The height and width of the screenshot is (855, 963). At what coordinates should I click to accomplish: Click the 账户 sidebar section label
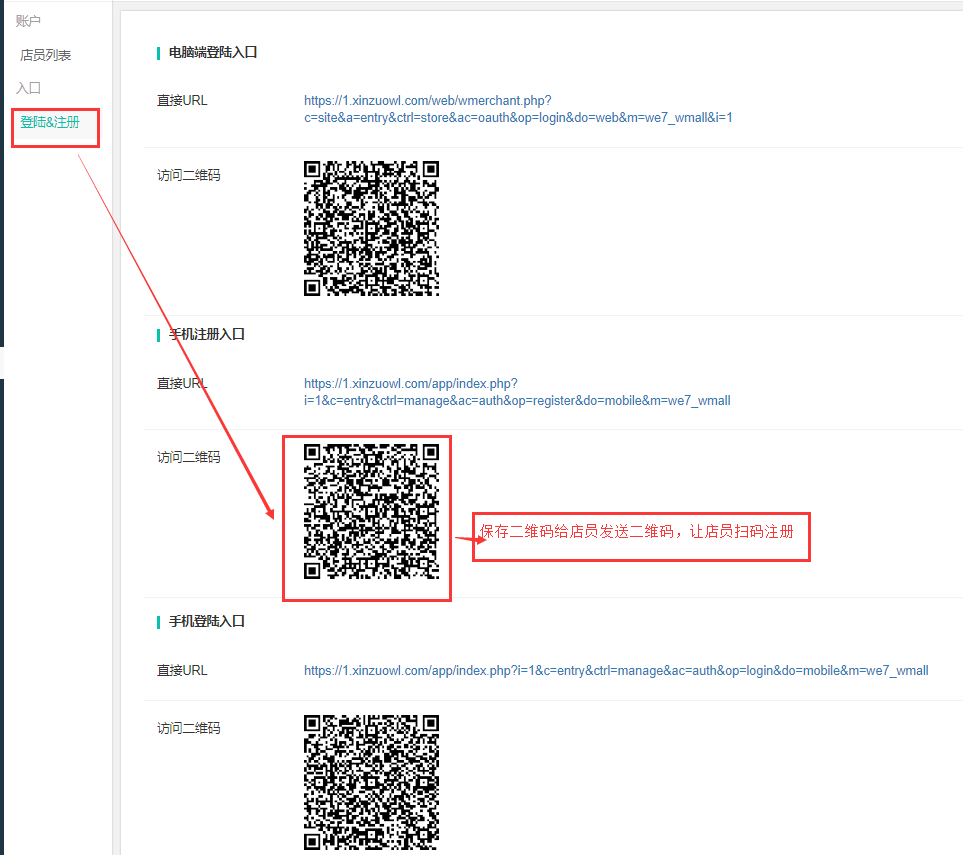pyautogui.click(x=28, y=21)
